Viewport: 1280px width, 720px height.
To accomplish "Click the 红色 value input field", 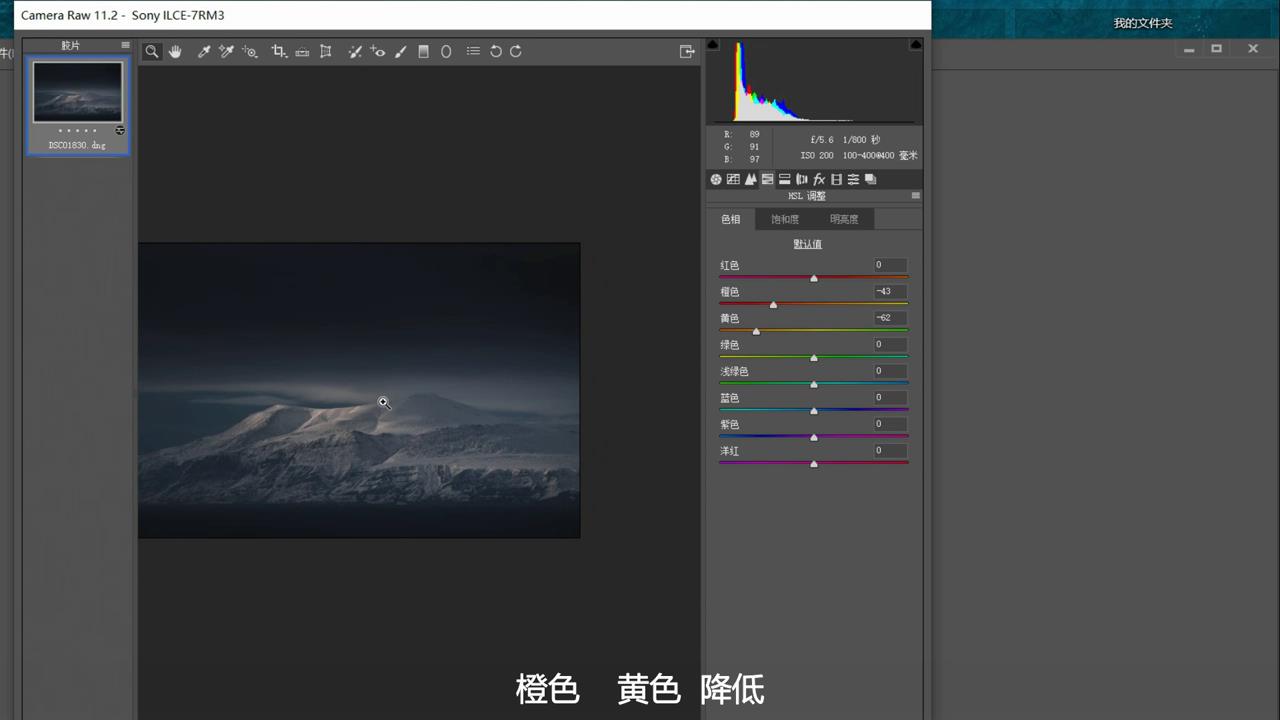I will point(889,265).
